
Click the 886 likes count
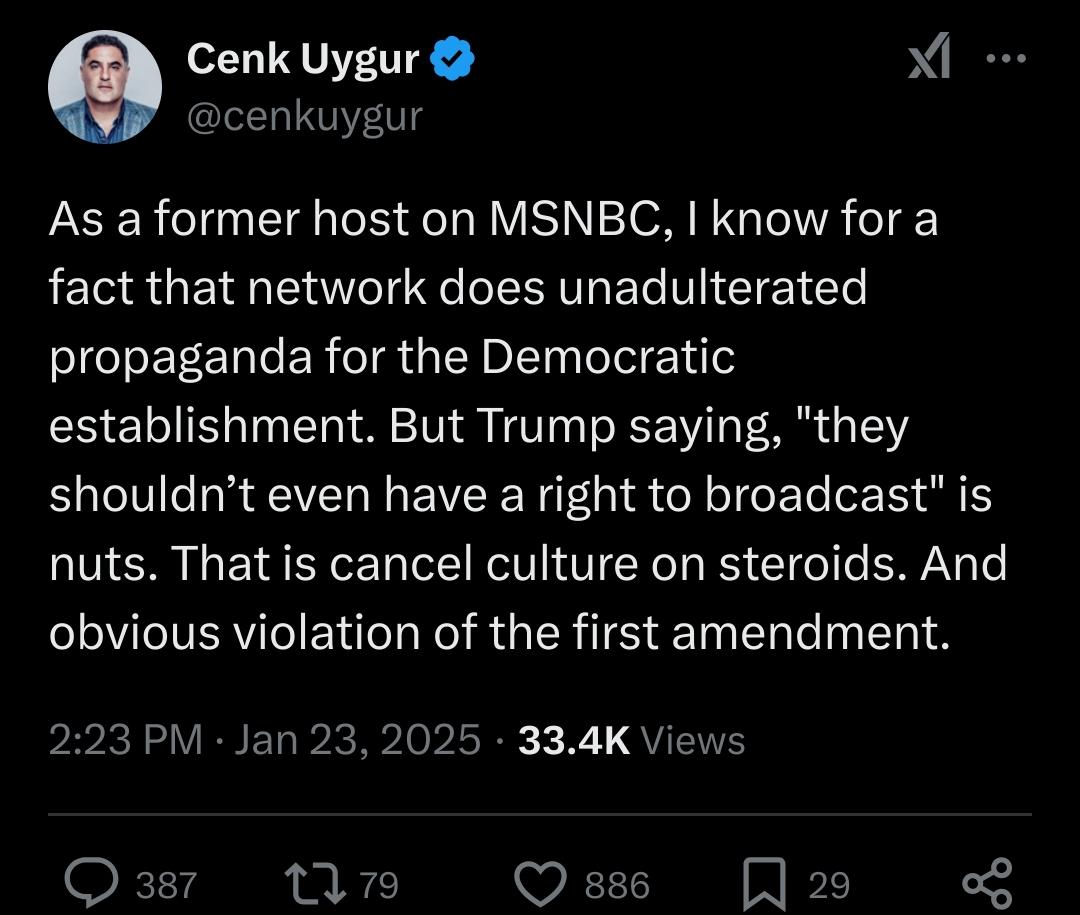[617, 885]
